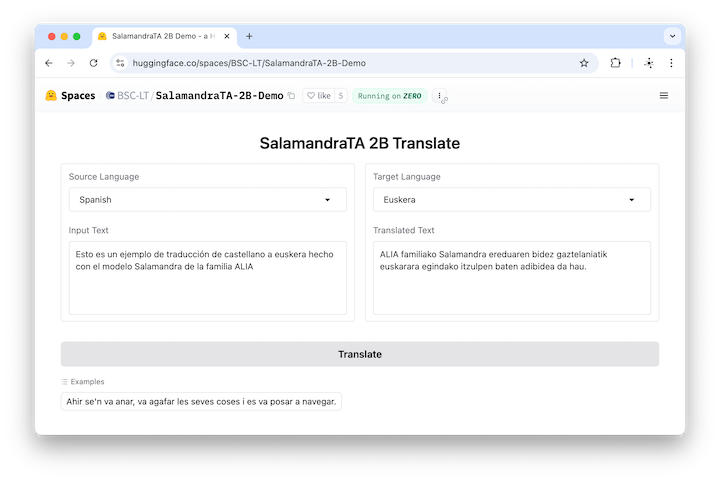Open the browser extensions puzzle icon
720x481 pixels.
(615, 63)
